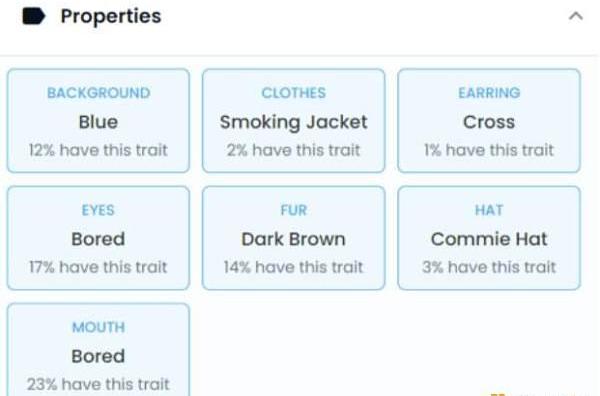Collapse the Properties section chevron

pos(576,16)
